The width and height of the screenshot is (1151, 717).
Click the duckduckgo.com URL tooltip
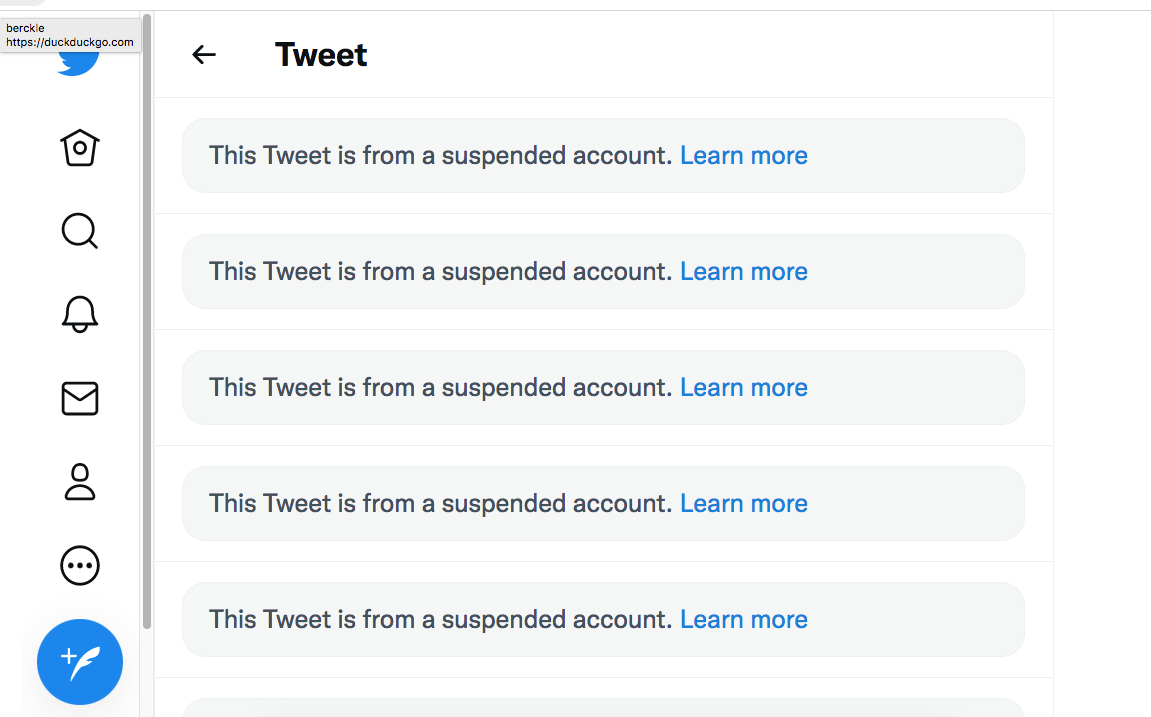tap(70, 35)
